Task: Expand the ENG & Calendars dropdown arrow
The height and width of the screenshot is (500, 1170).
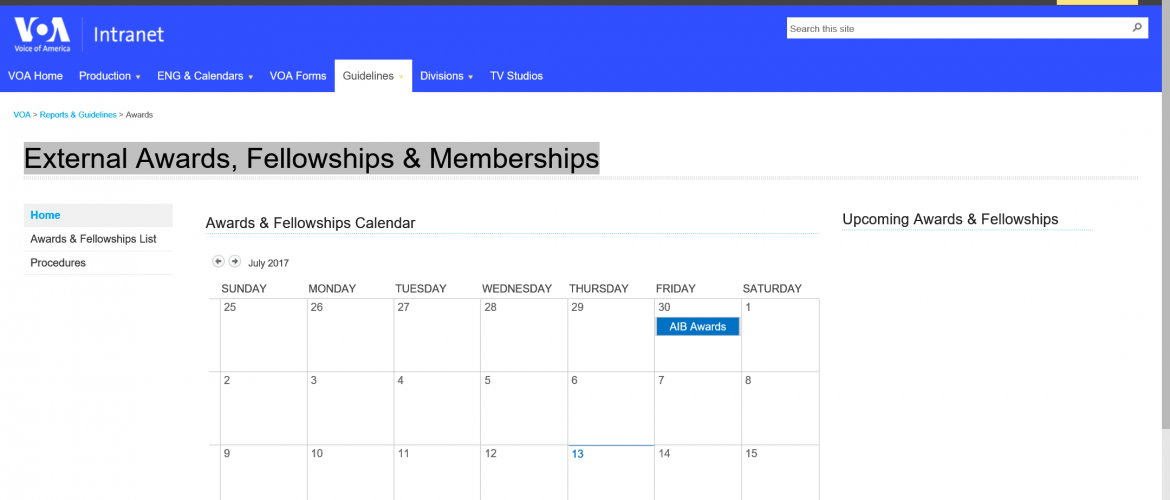Action: (x=251, y=77)
